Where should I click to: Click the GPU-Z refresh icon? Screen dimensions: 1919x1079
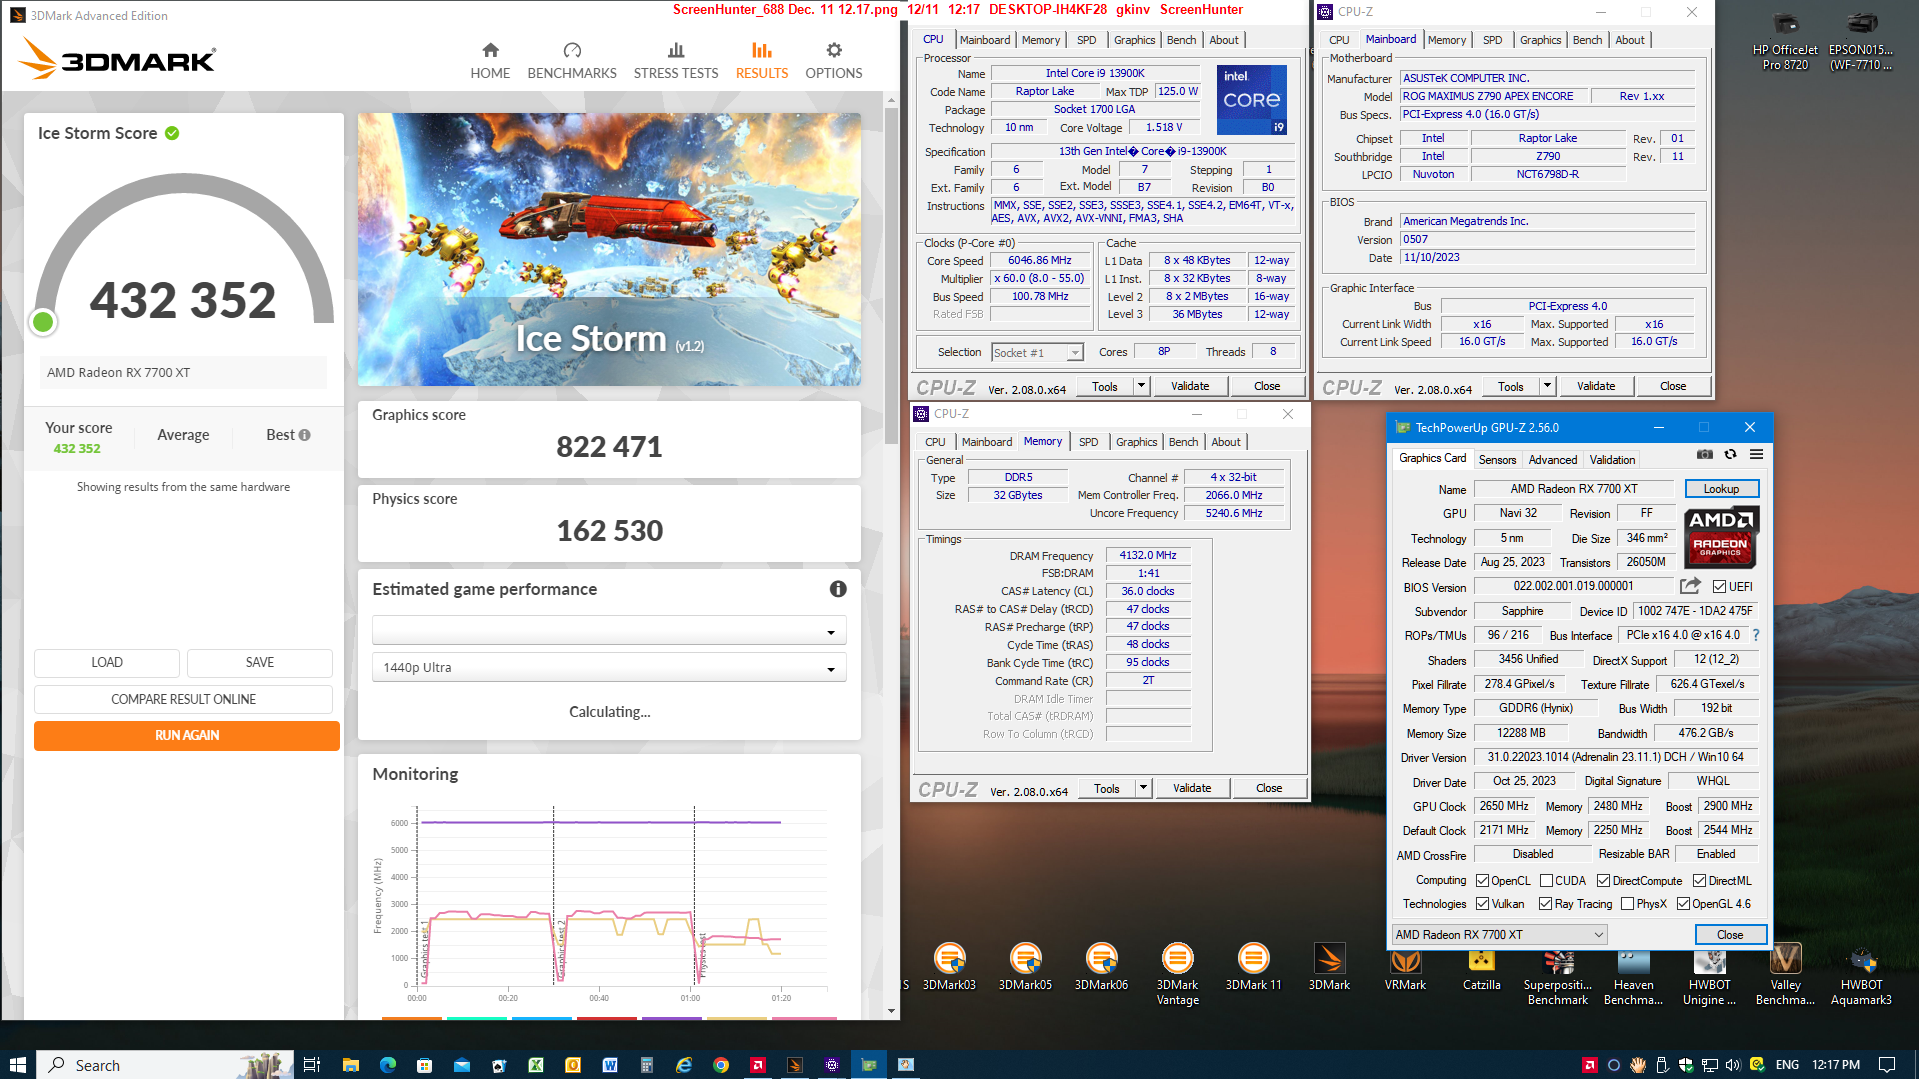pyautogui.click(x=1730, y=455)
